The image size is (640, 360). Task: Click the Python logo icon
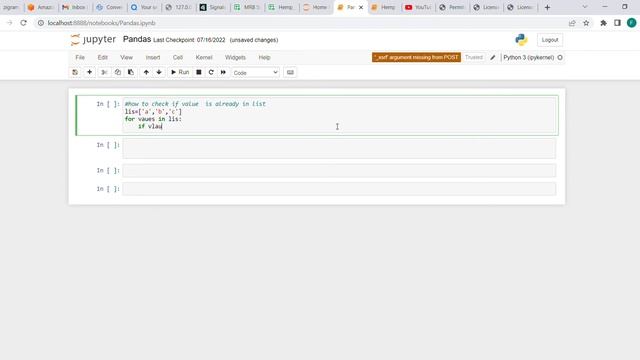pyautogui.click(x=521, y=40)
